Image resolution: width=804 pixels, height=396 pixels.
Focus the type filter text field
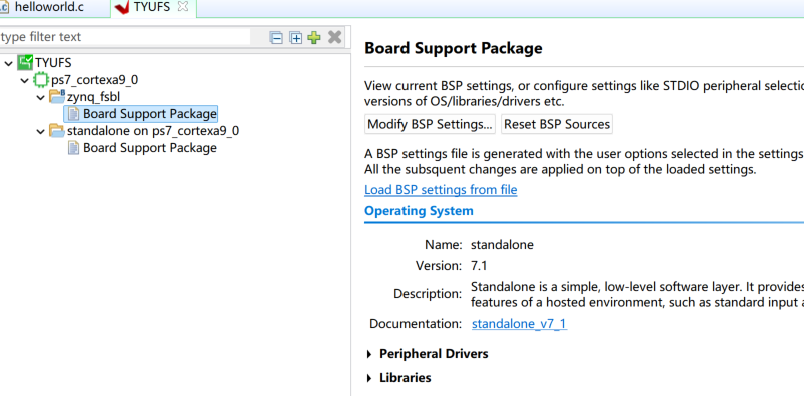click(x=125, y=37)
